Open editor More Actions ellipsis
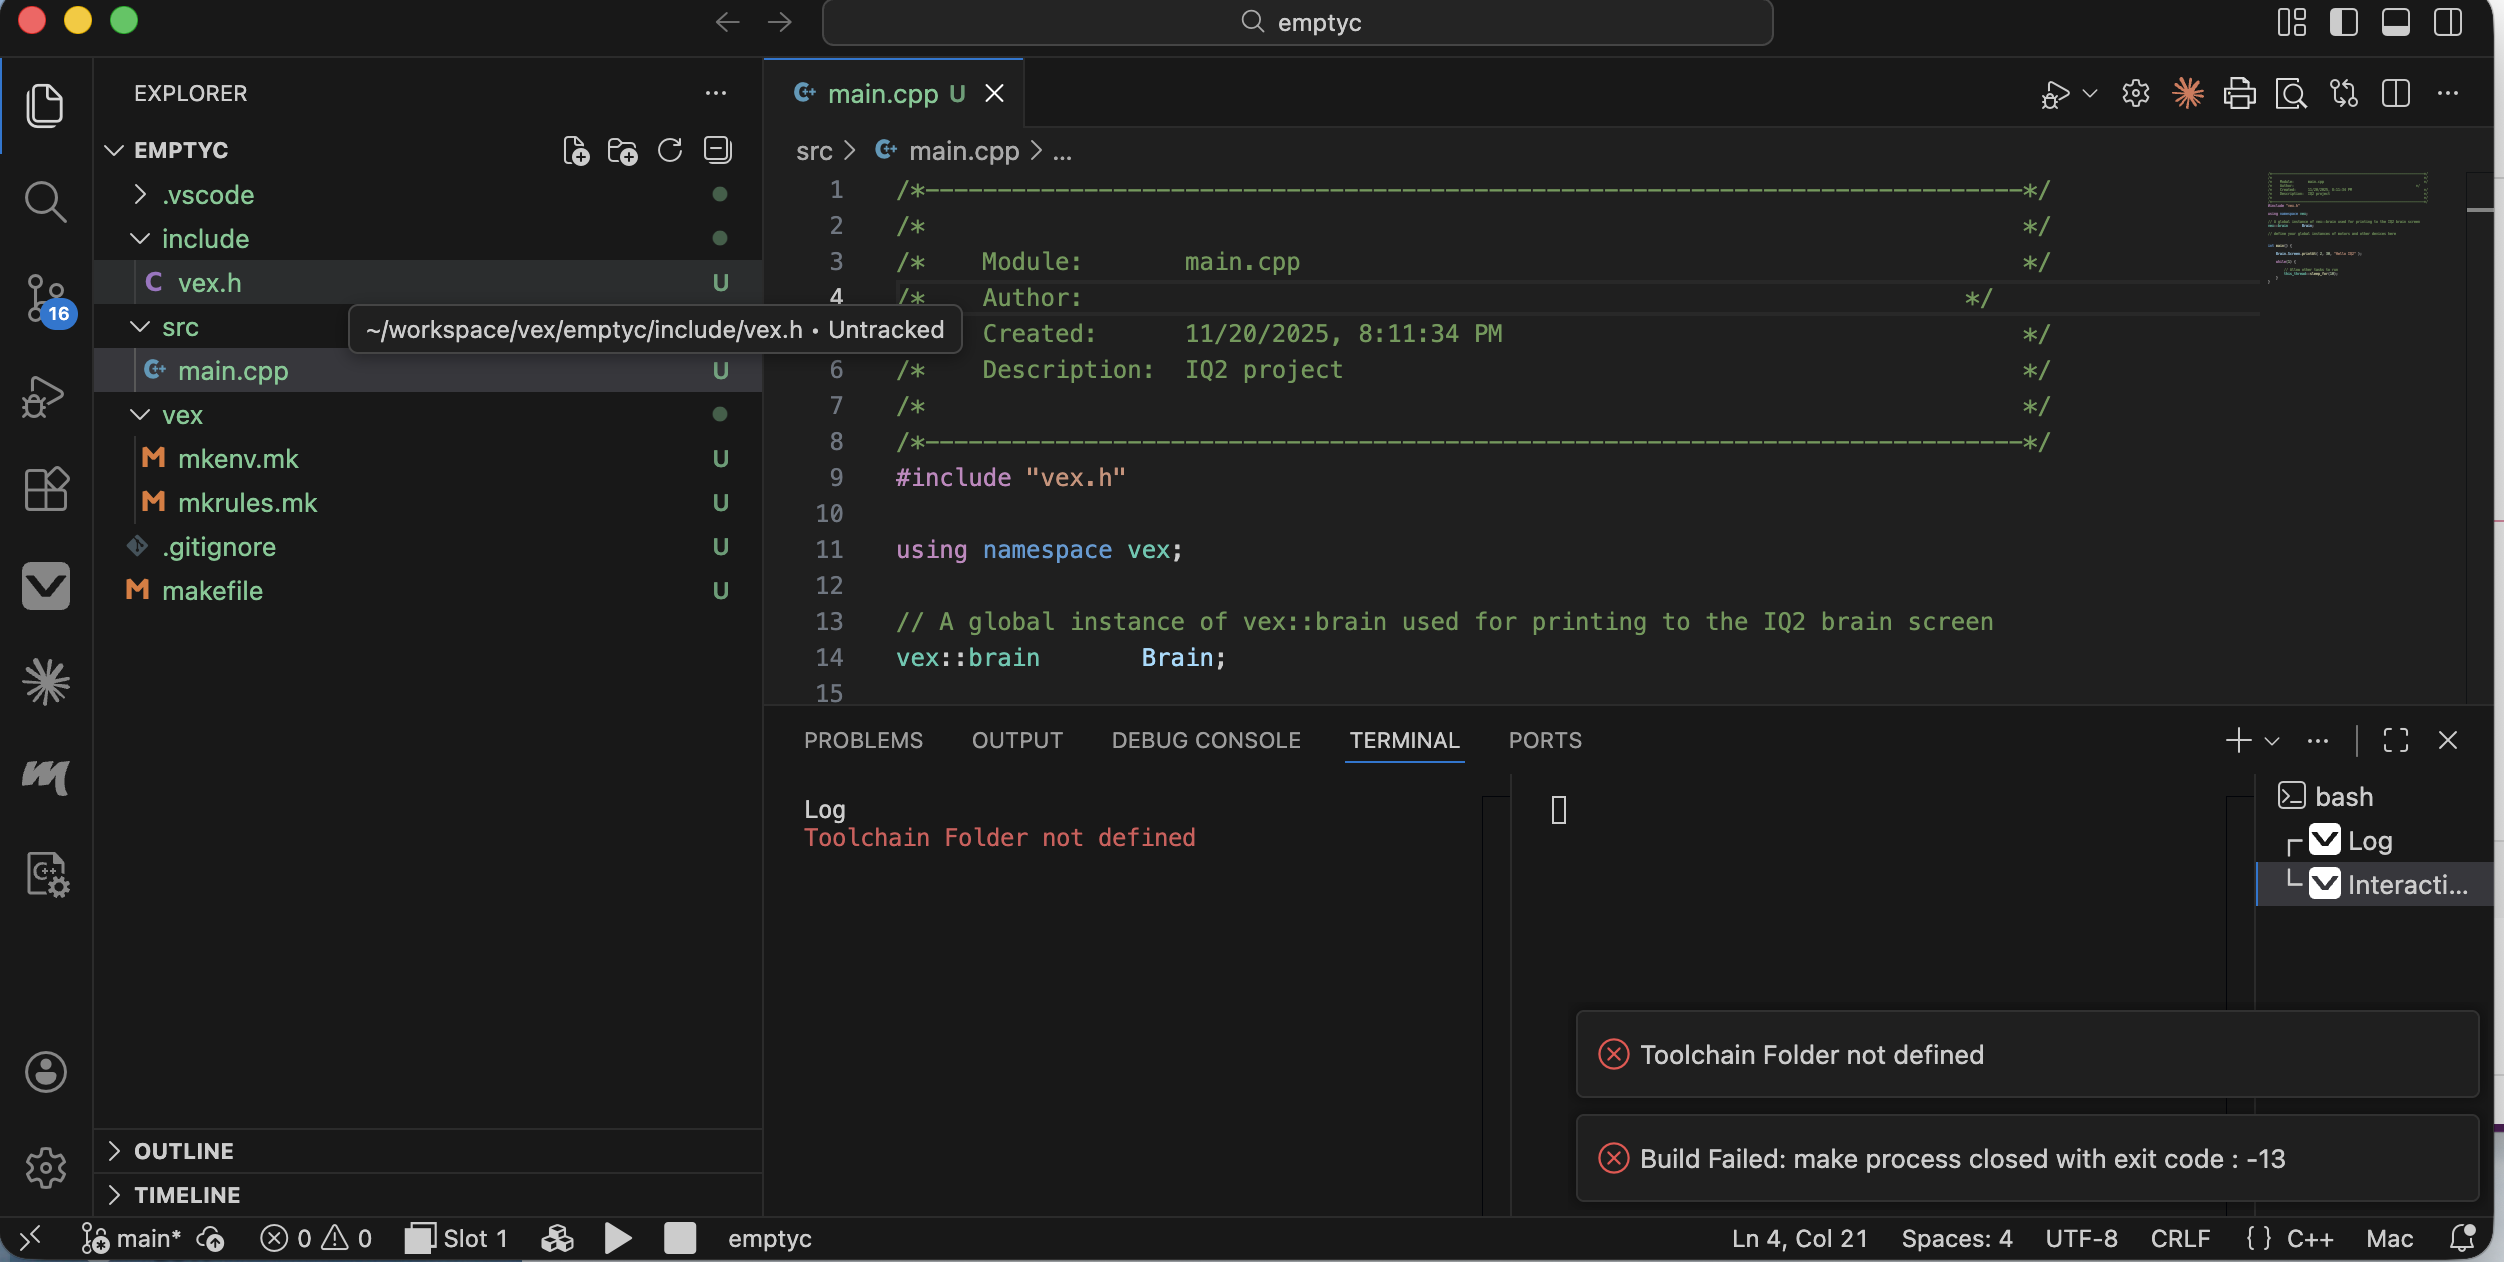Screen dimensions: 2504x1262 2448,94
